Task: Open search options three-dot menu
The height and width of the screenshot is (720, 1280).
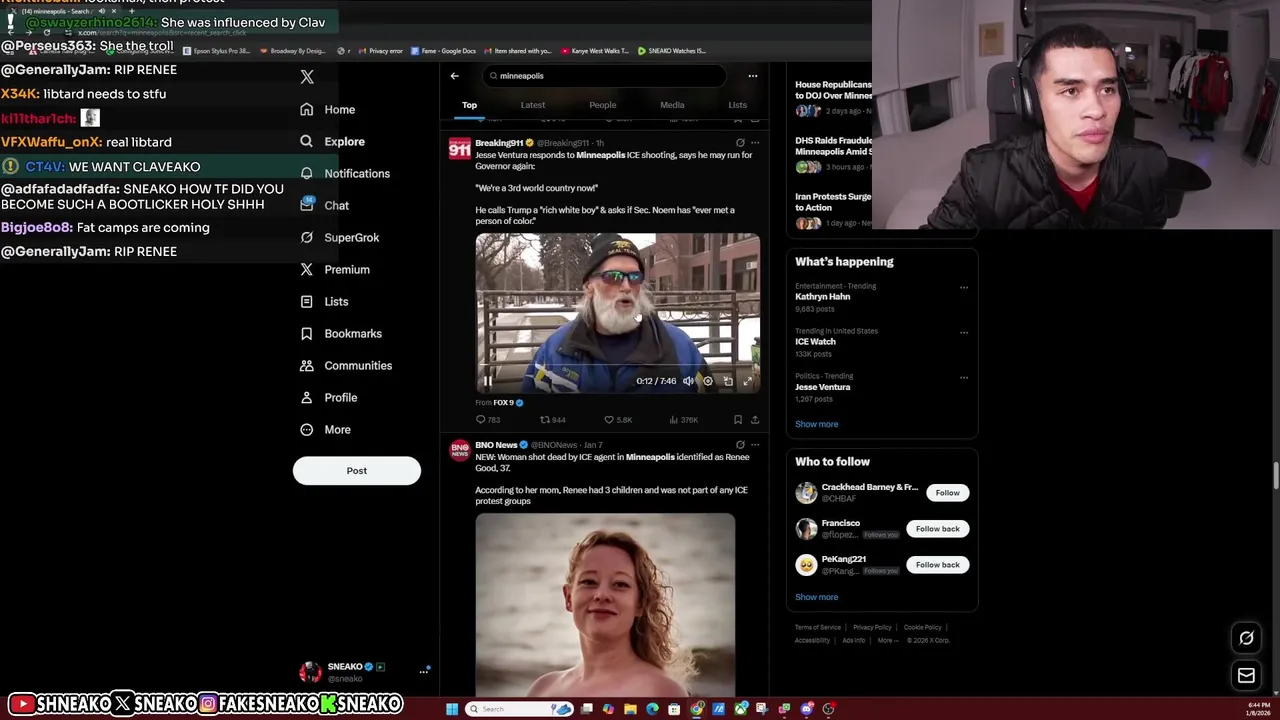Action: [x=753, y=76]
